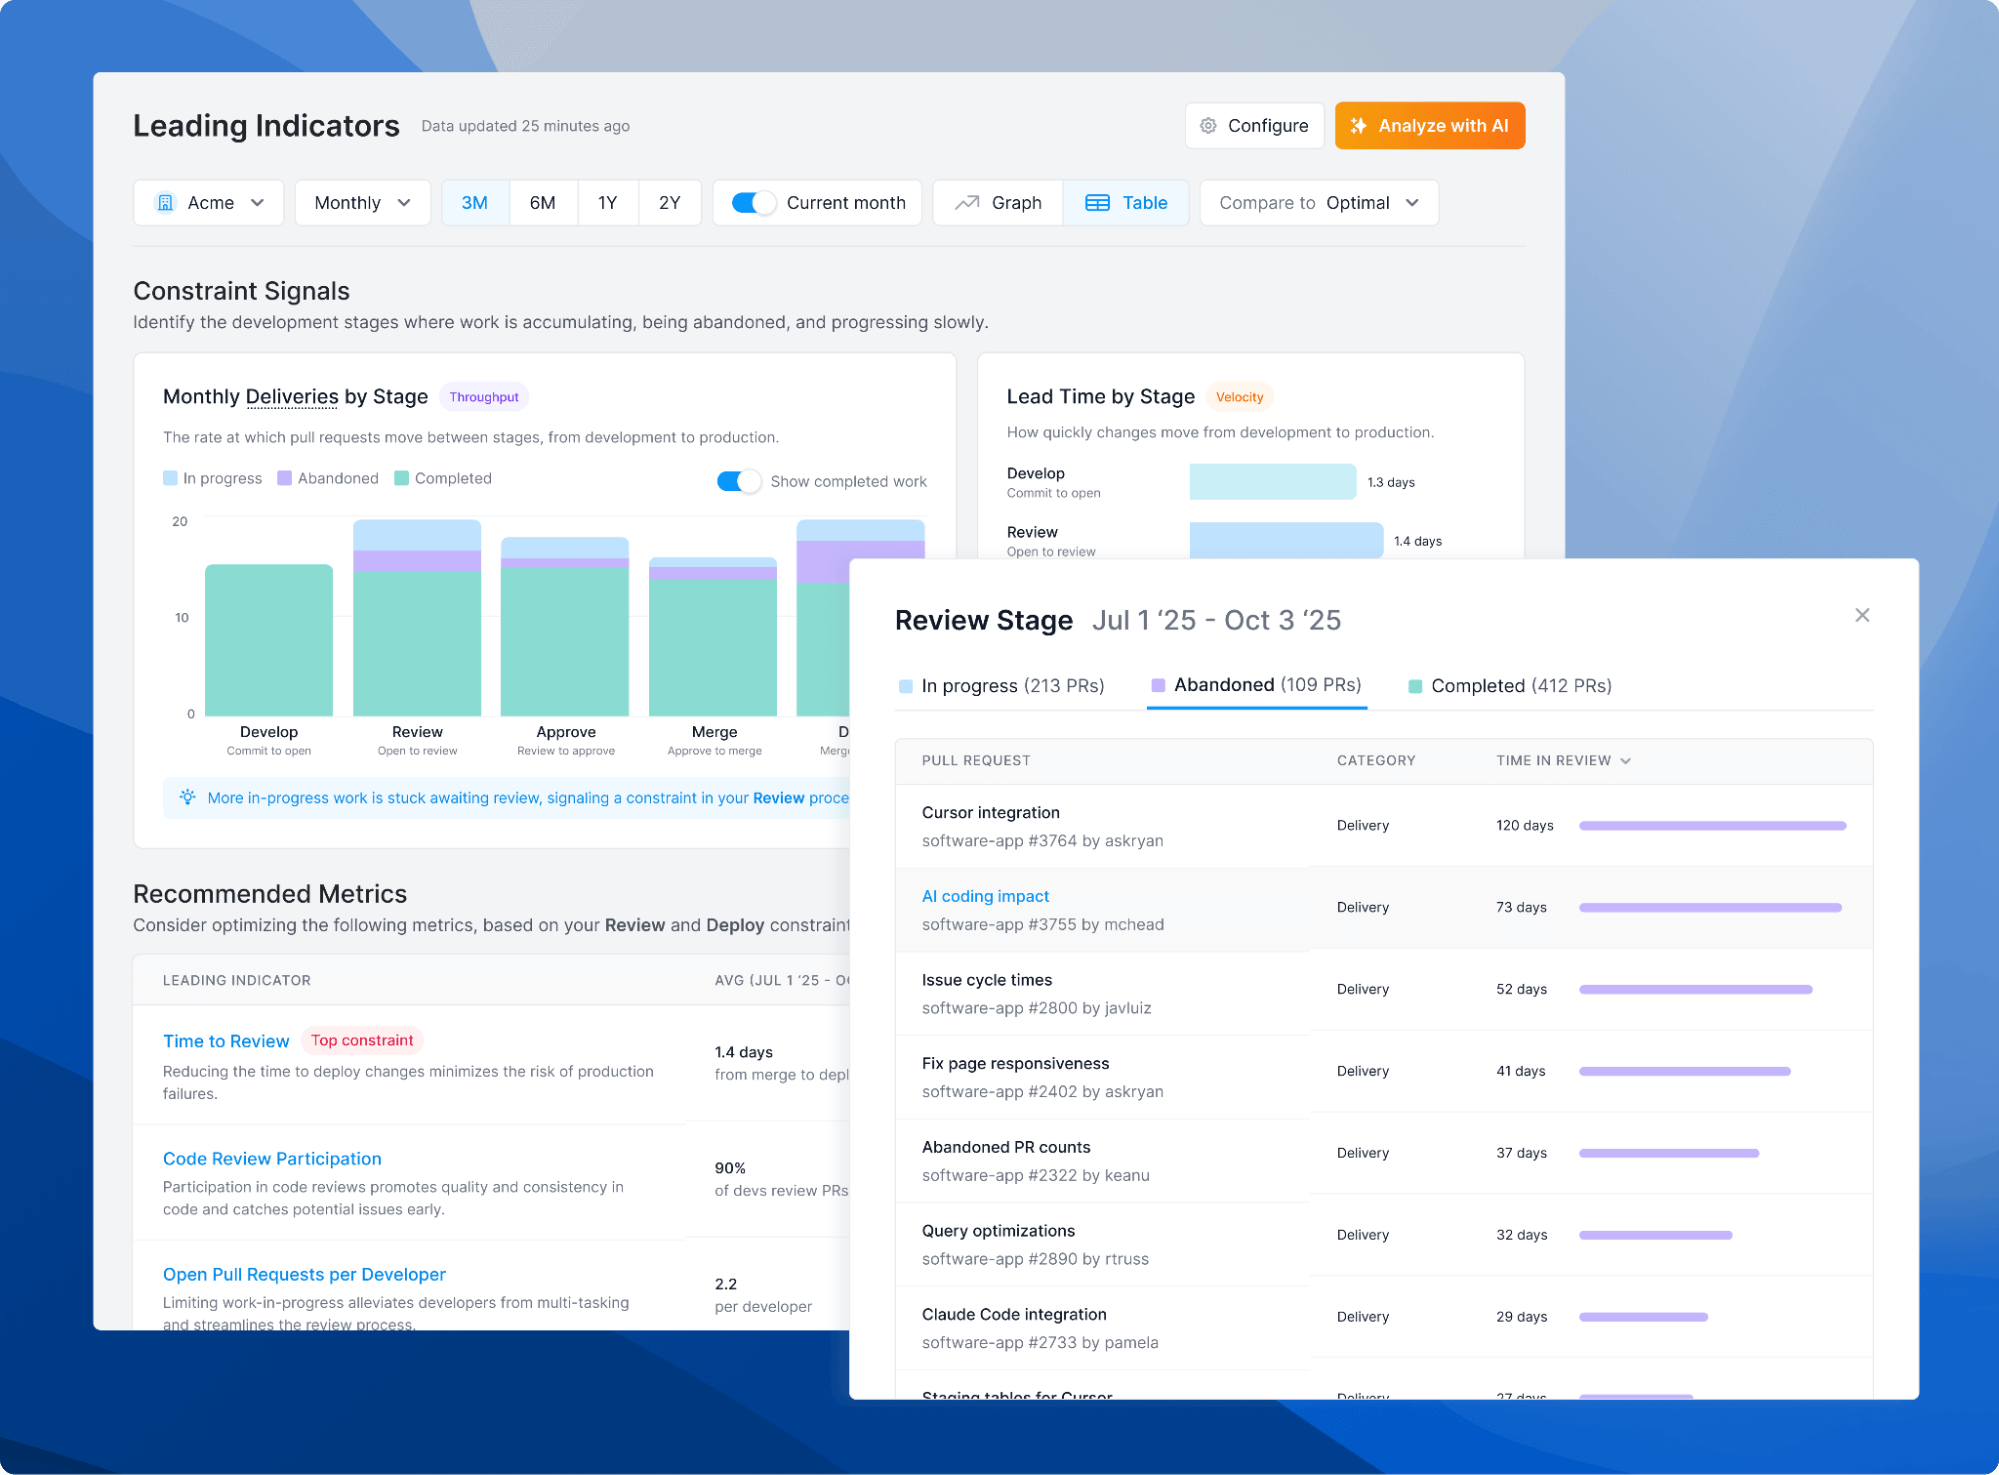Switch to In progress (213 PRs) tab
Viewport: 1999px width, 1475px height.
pos(1001,686)
